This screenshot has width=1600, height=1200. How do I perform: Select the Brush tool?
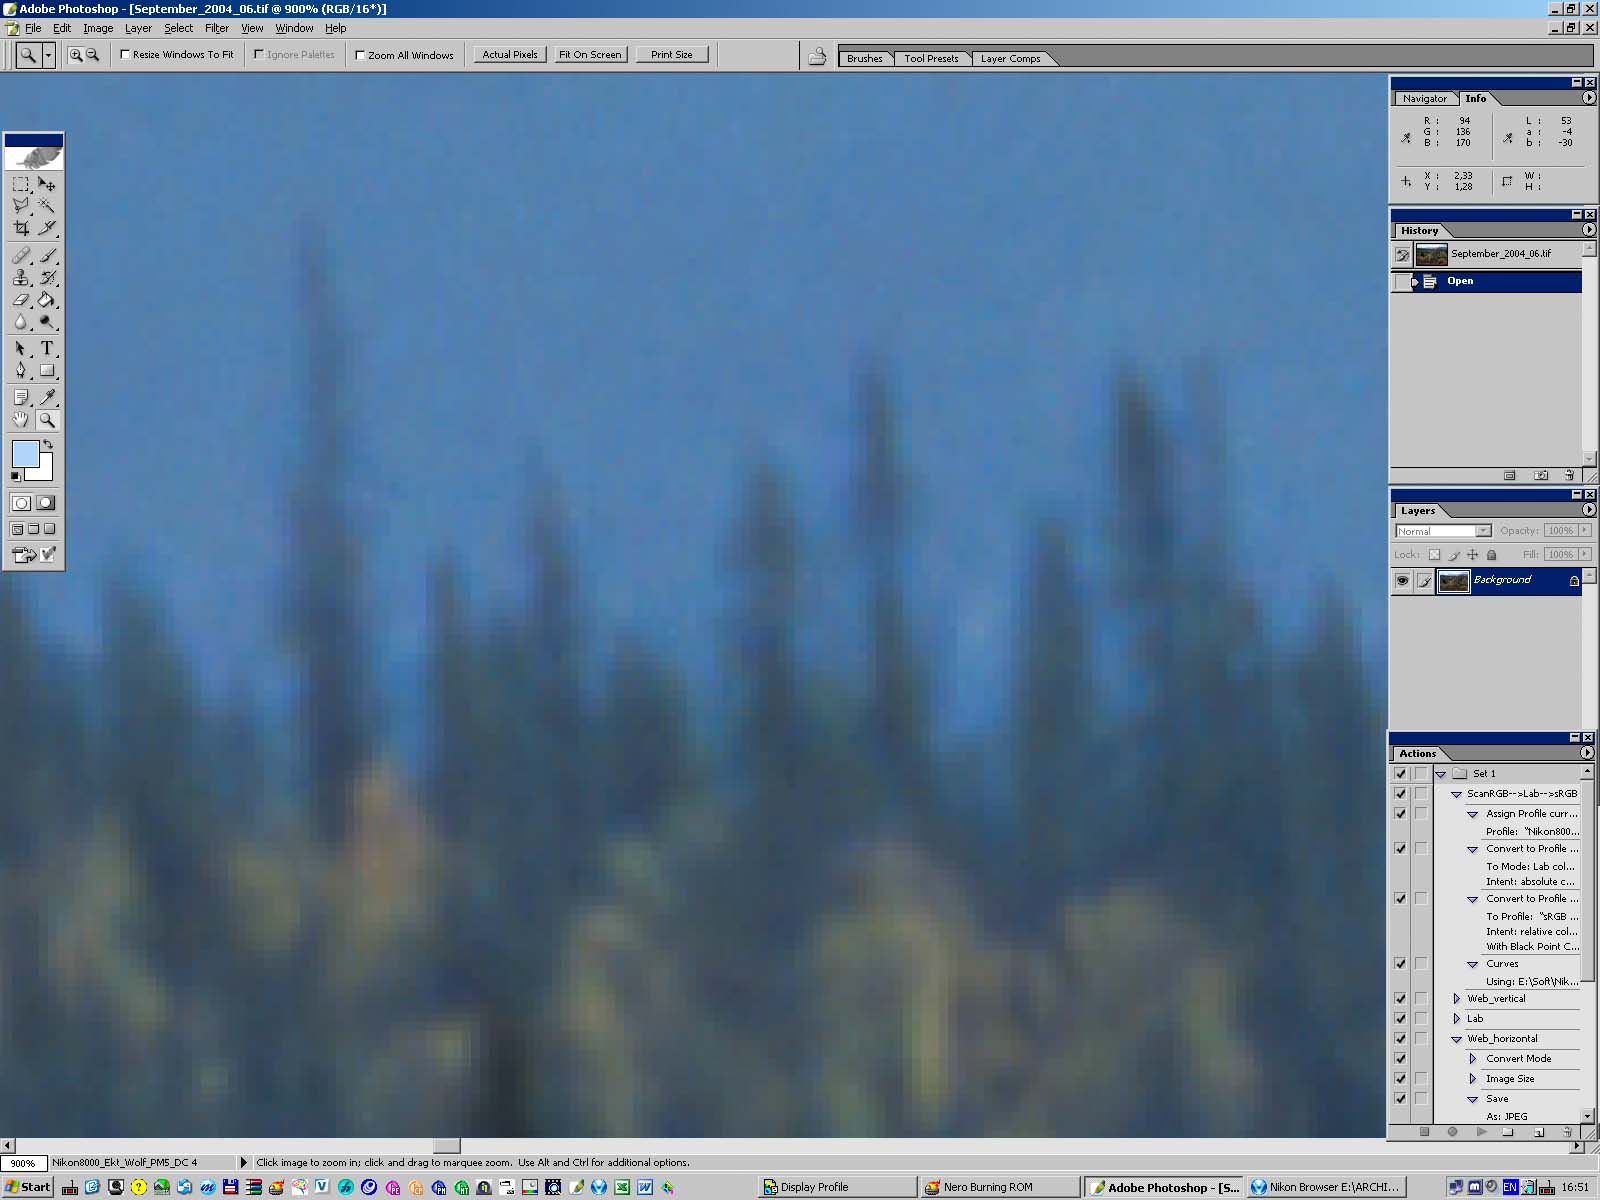tap(47, 256)
